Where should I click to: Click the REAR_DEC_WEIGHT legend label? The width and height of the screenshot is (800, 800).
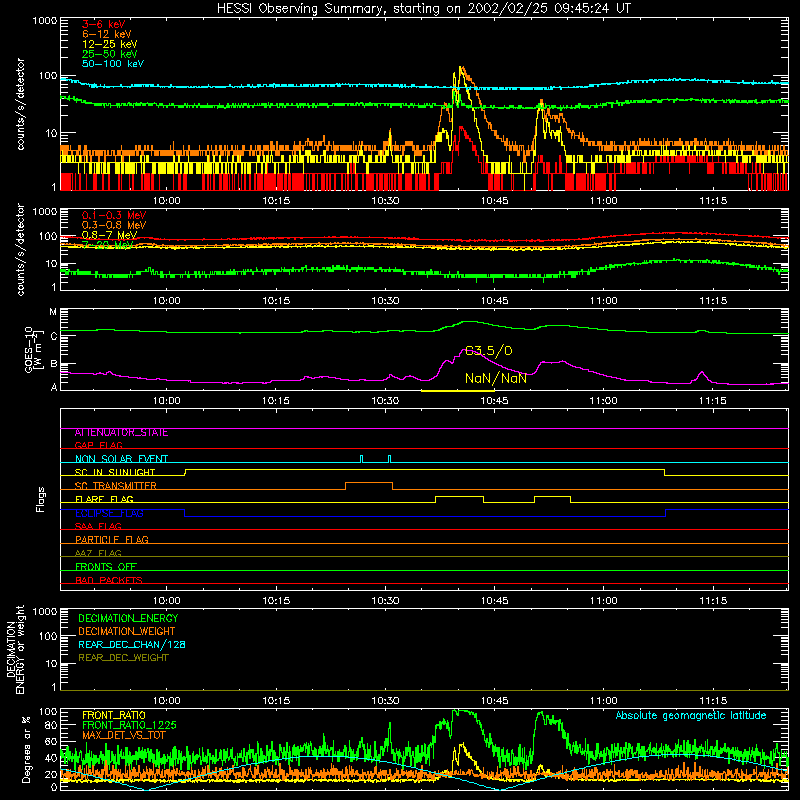[x=123, y=658]
